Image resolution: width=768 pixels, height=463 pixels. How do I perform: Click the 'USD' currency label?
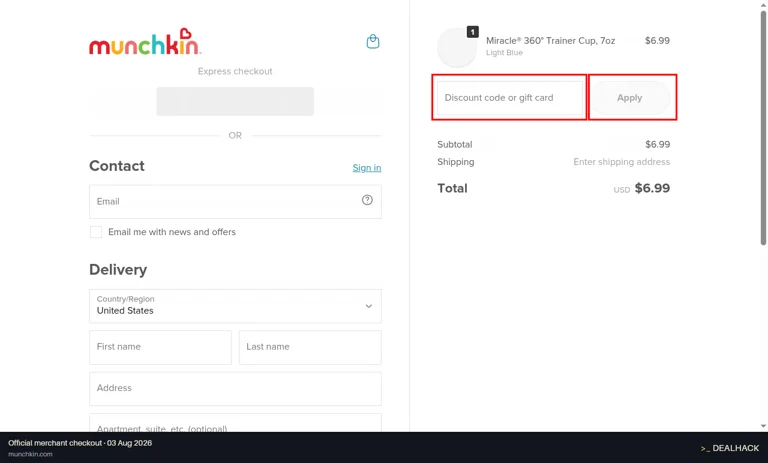click(x=622, y=190)
